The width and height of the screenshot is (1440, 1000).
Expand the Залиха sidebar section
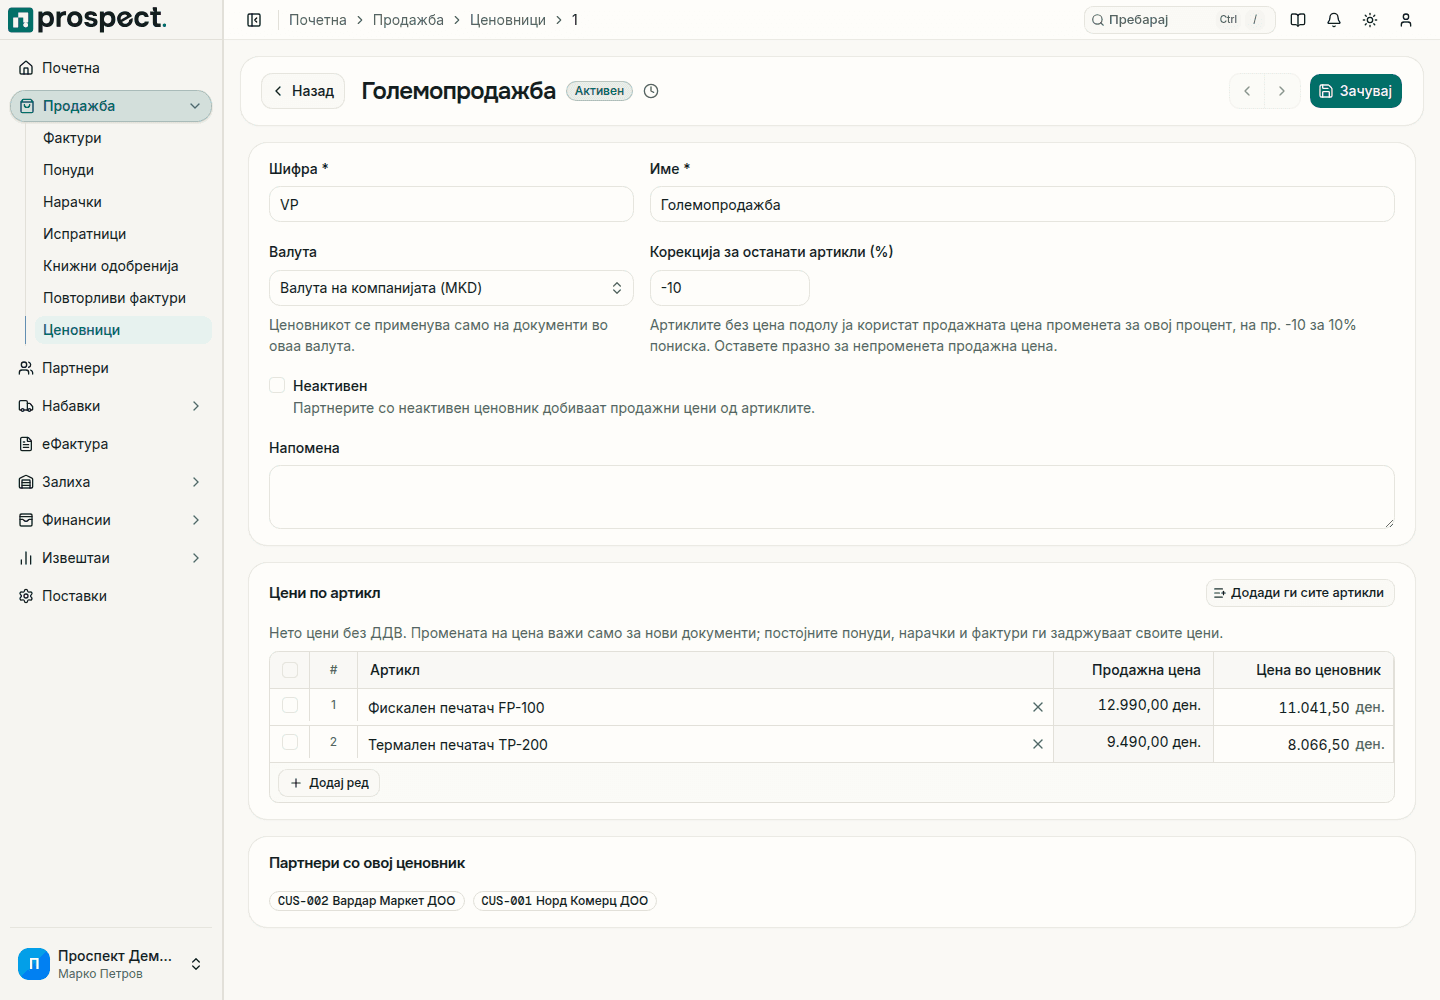pos(111,482)
